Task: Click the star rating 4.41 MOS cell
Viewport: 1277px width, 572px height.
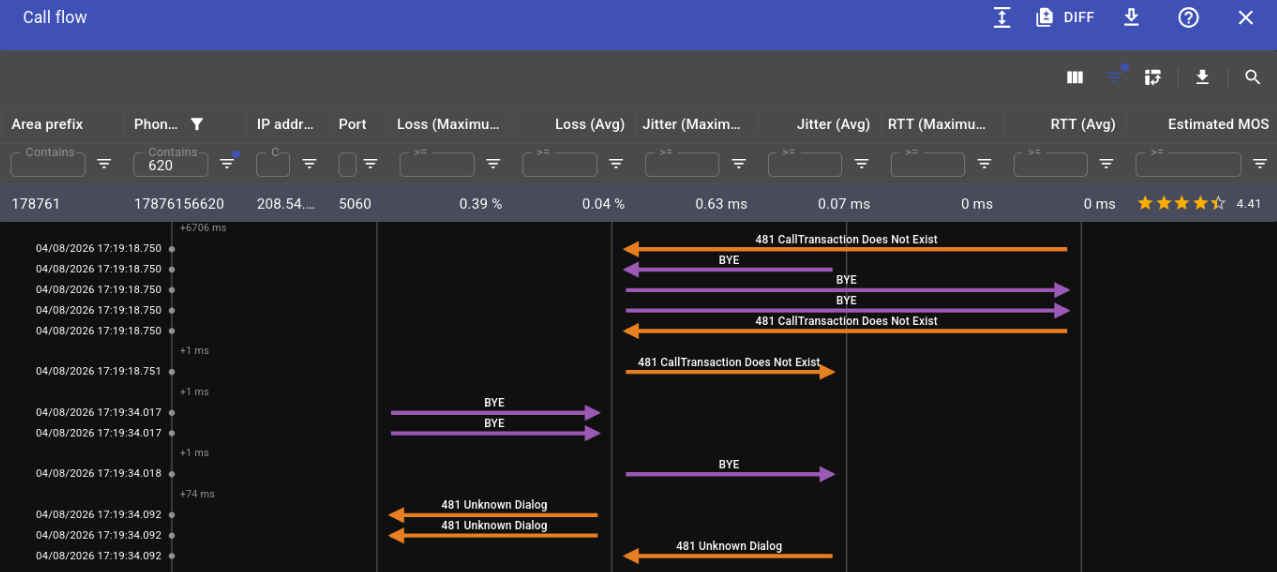Action: click(x=1198, y=203)
